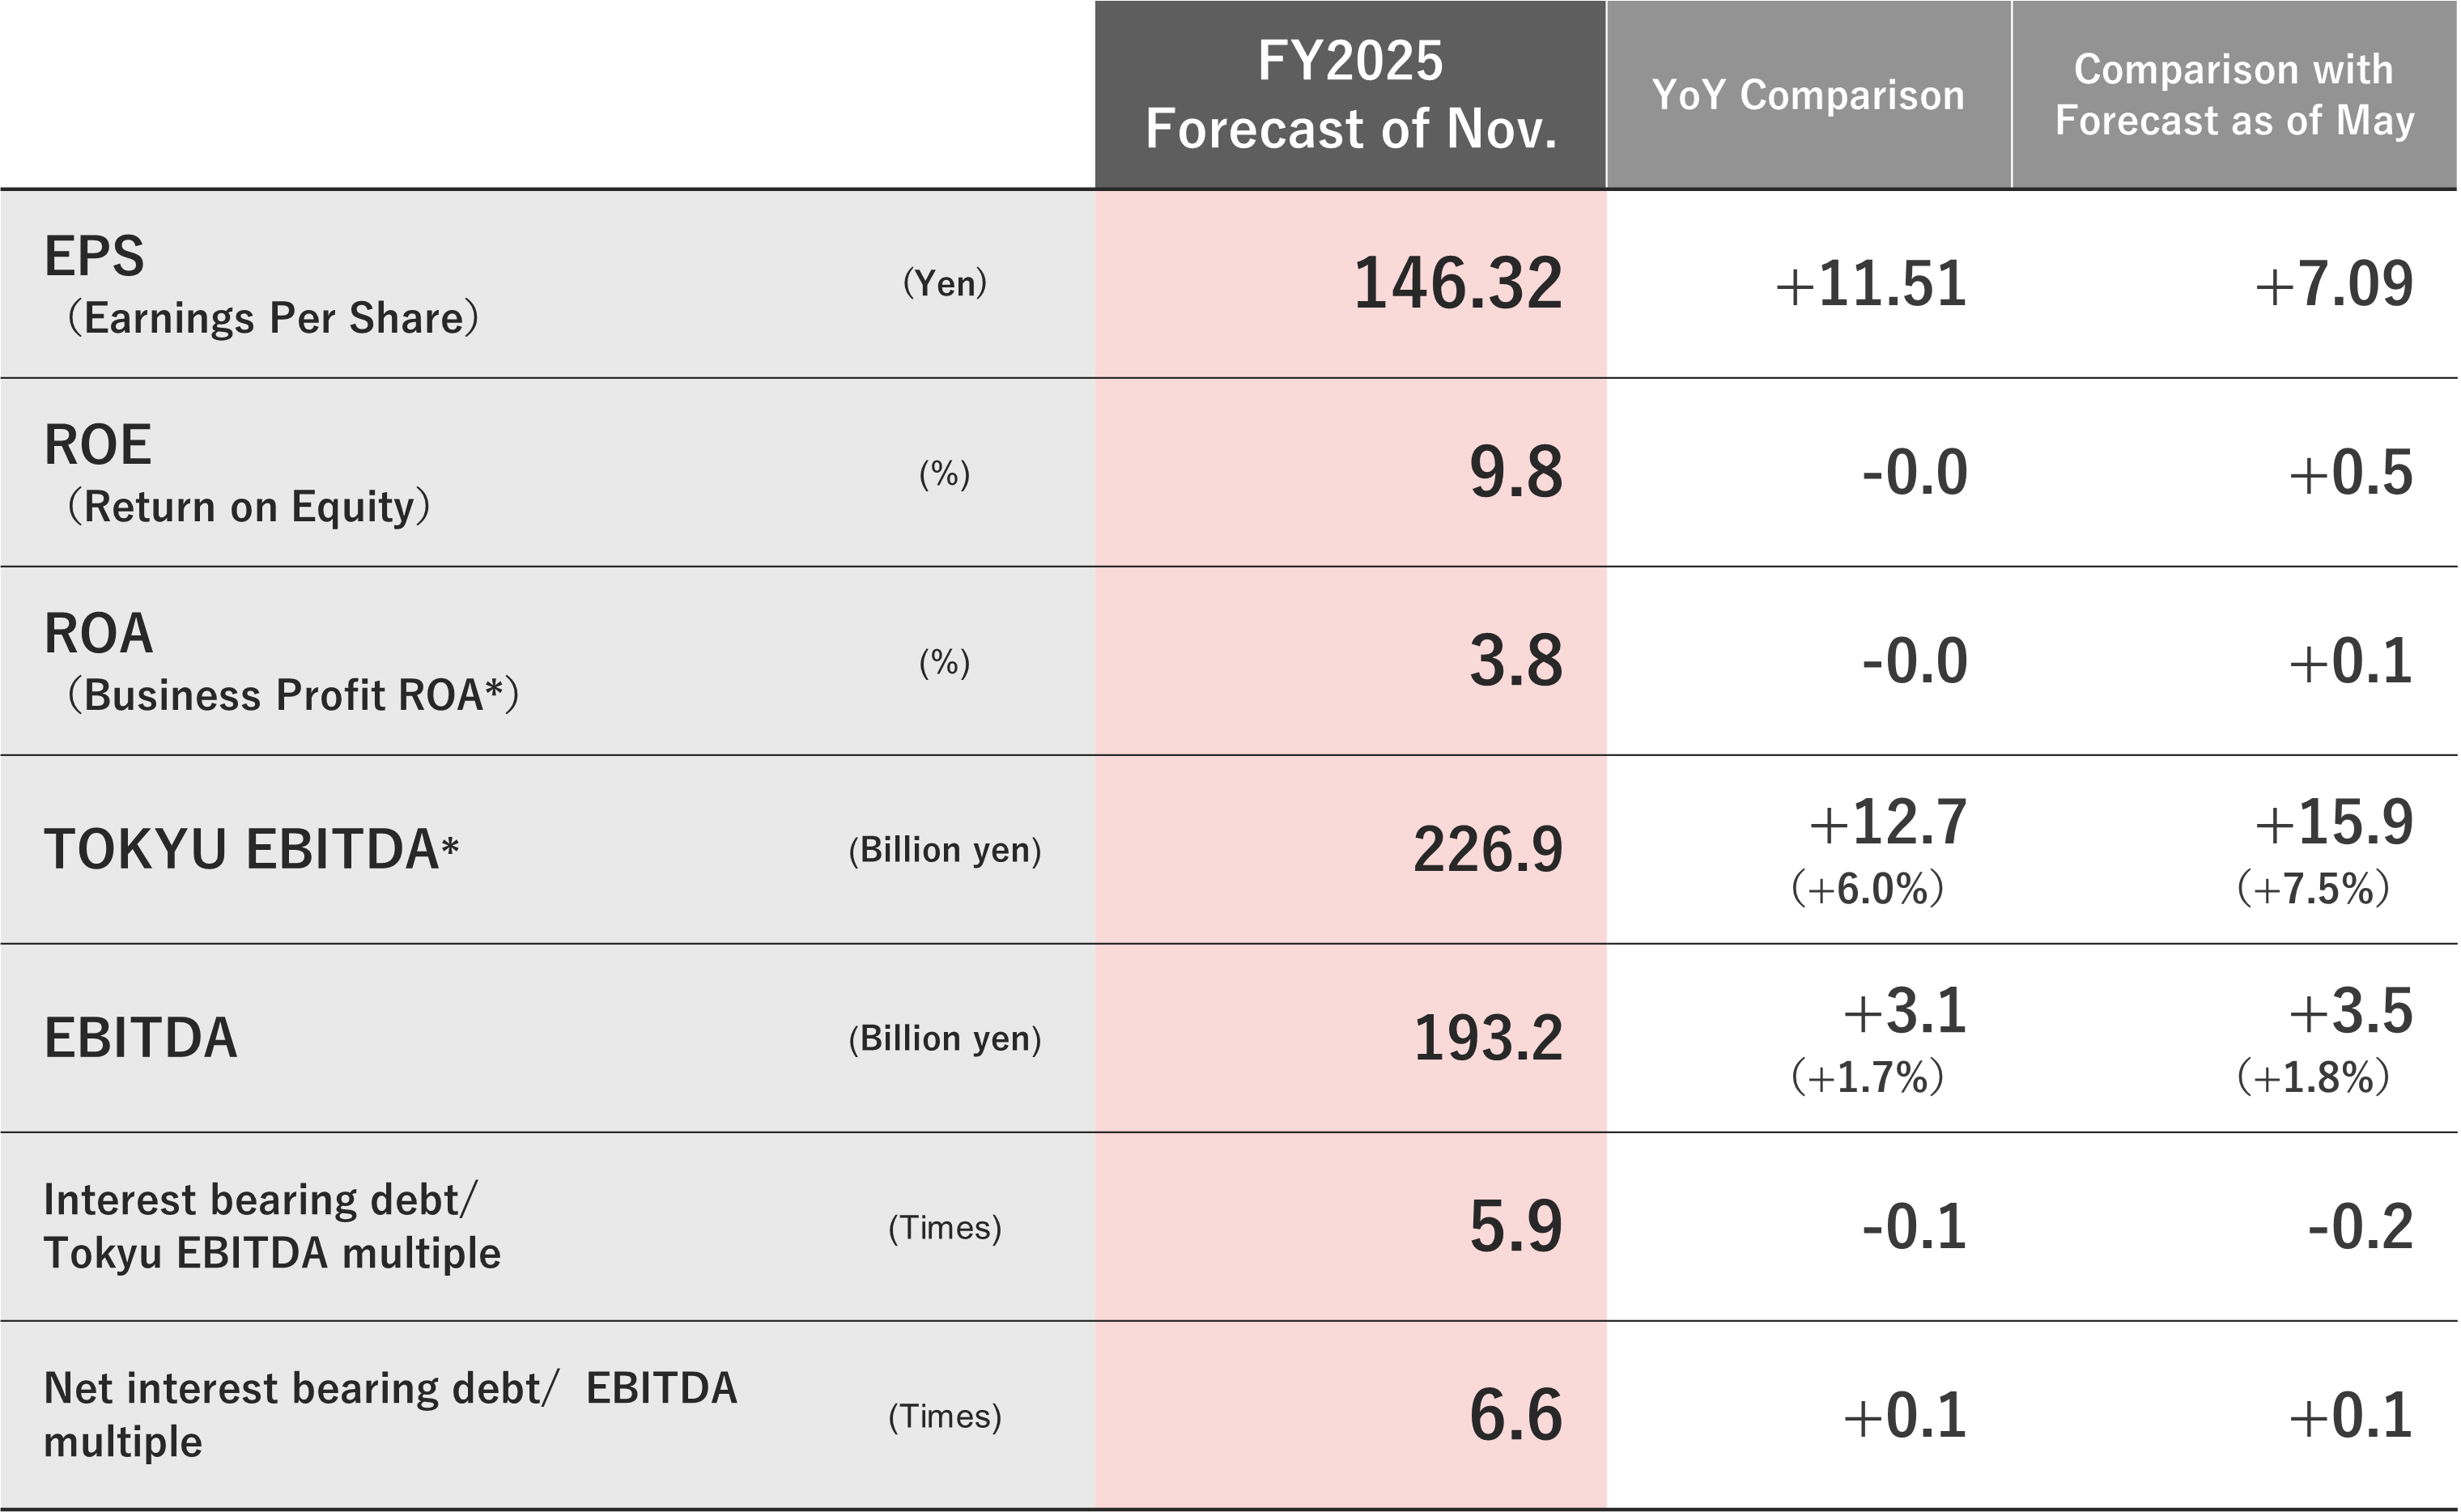
Task: Select the ROA forecast value 3.8
Action: (1515, 661)
